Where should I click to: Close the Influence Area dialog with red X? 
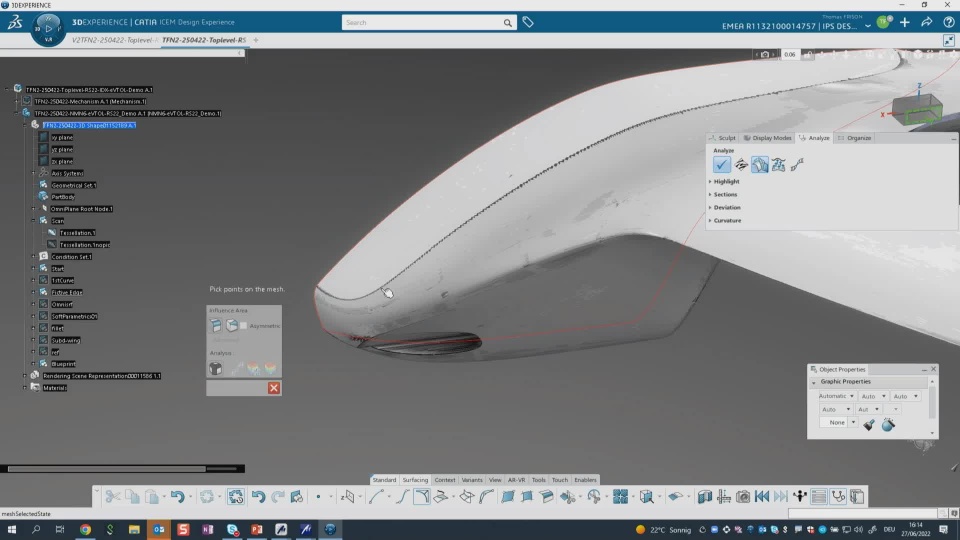[274, 388]
